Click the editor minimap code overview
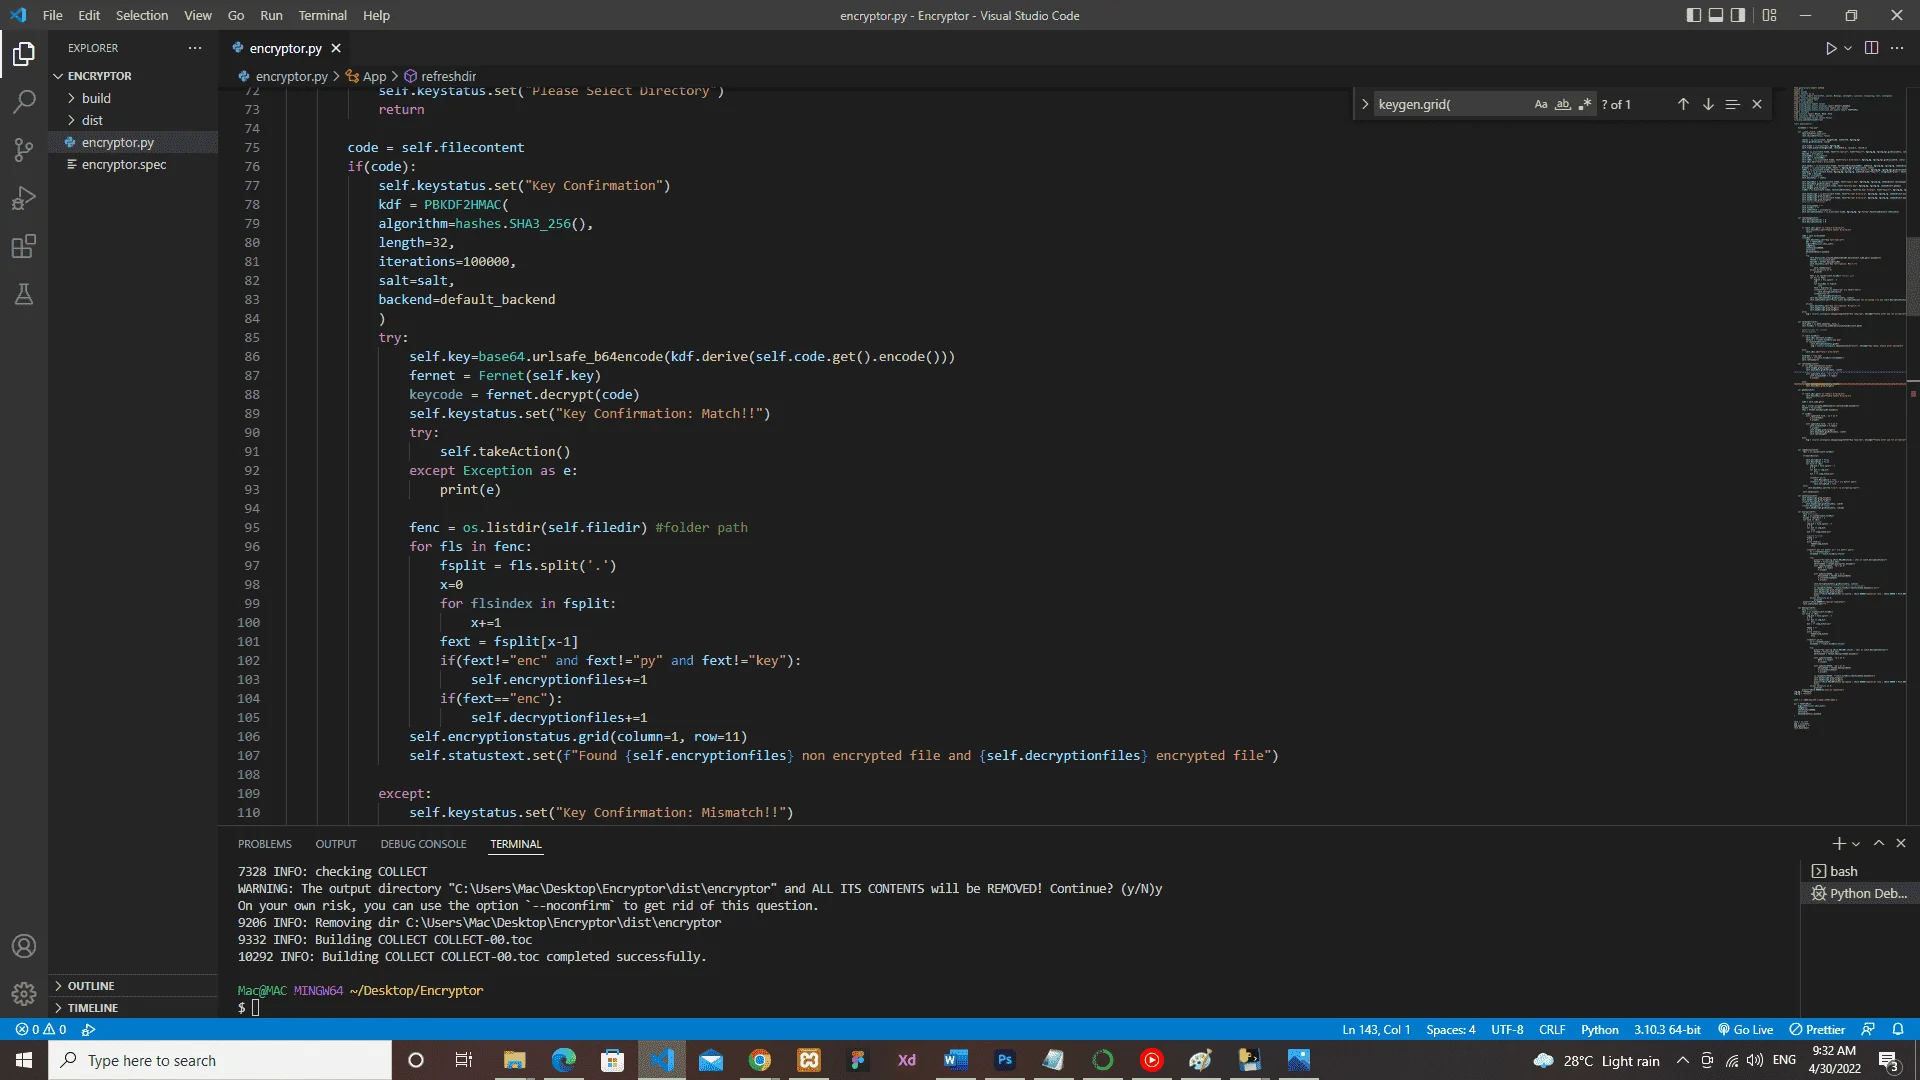This screenshot has height=1080, width=1920. coord(1850,410)
